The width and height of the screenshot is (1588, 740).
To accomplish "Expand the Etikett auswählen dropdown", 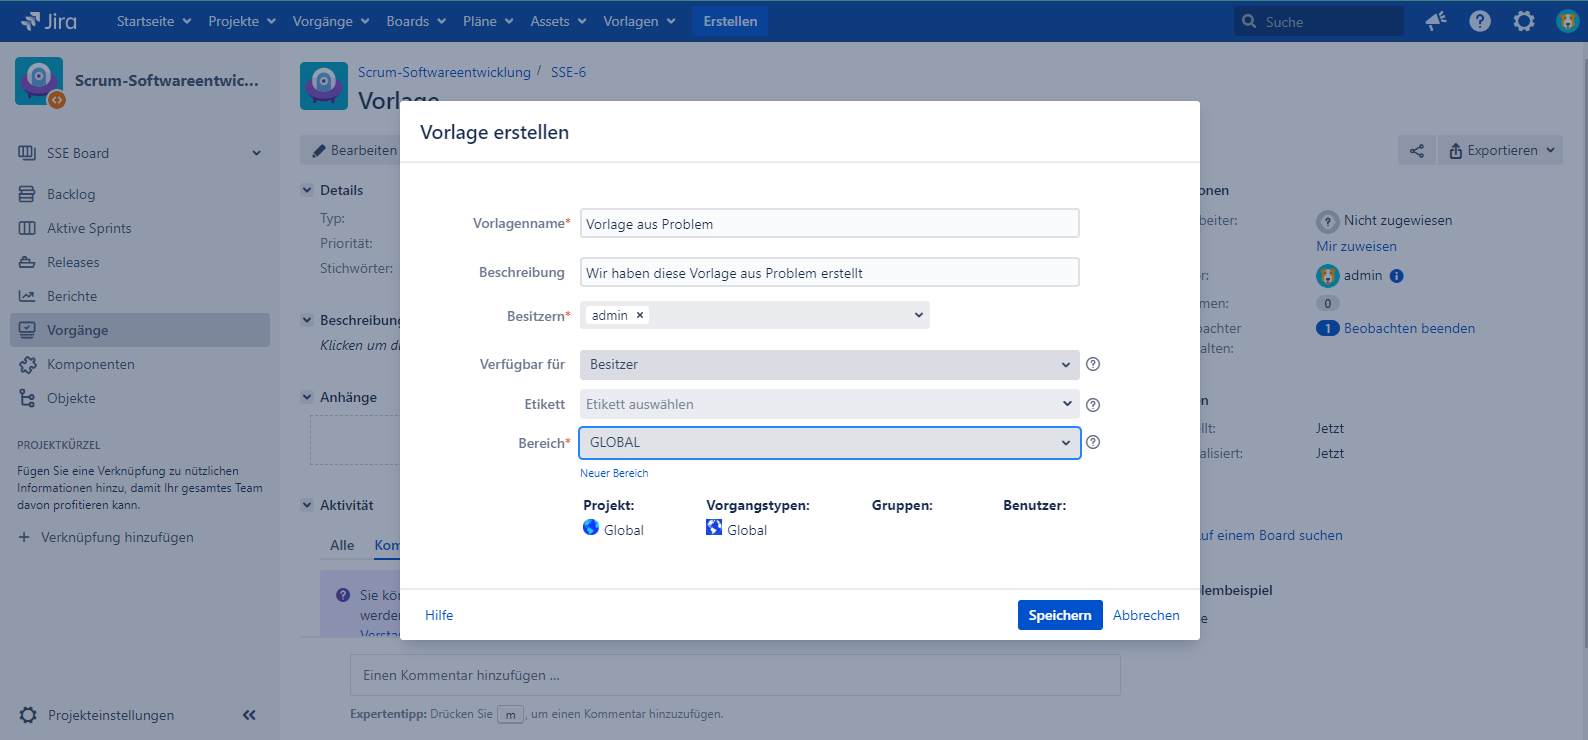I will [829, 404].
